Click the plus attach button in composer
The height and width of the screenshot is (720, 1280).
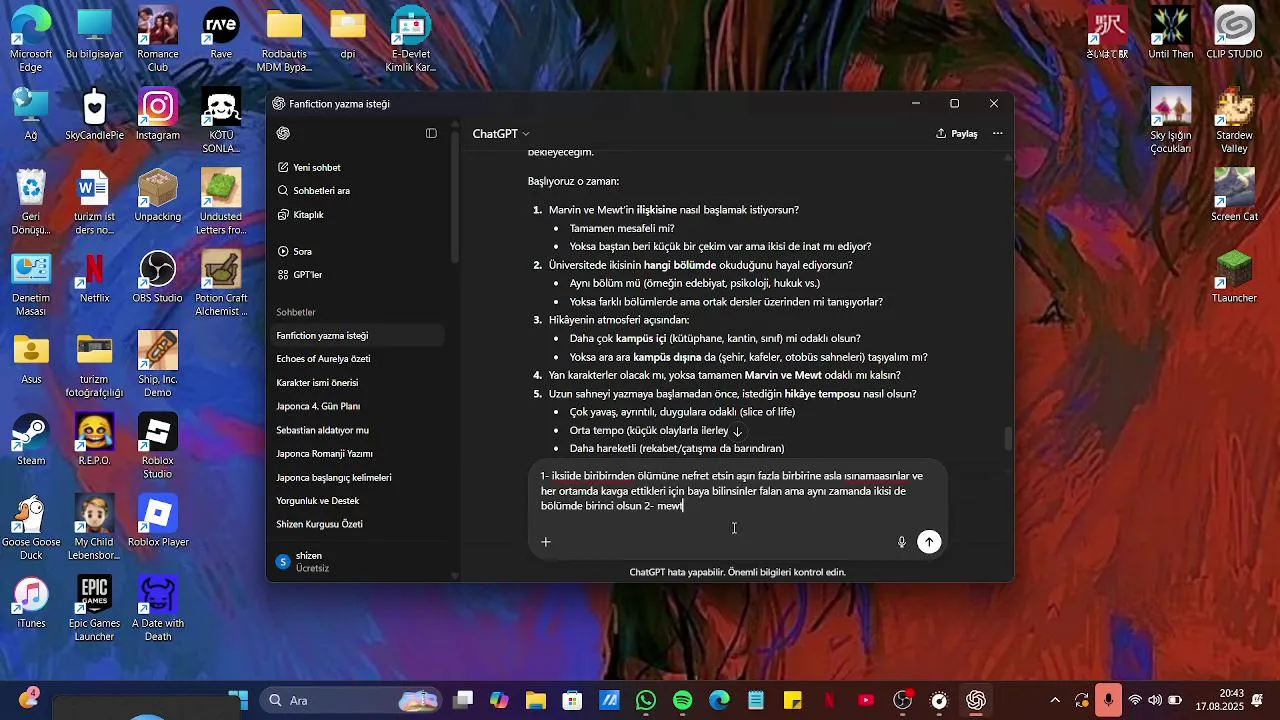pyautogui.click(x=546, y=542)
